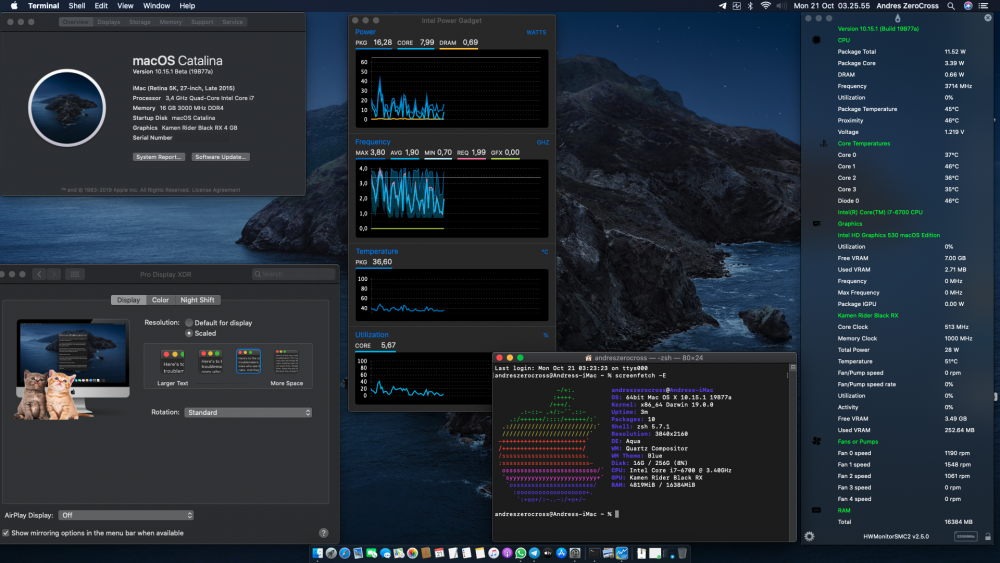The height and width of the screenshot is (563, 1000).
Task: Open Podcasts purple icon in Dock
Action: (507, 553)
